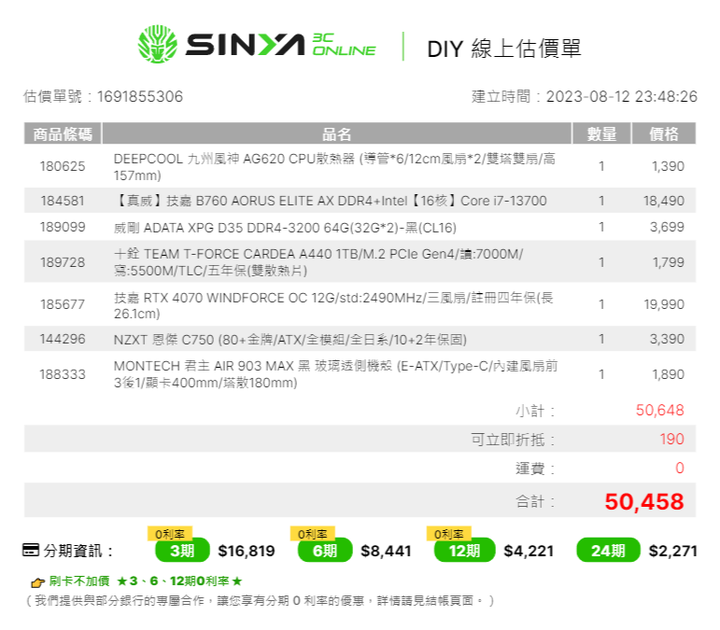Click the green 刷卡不加價 promo text
Screen dimensions: 720x630
click(x=146, y=581)
